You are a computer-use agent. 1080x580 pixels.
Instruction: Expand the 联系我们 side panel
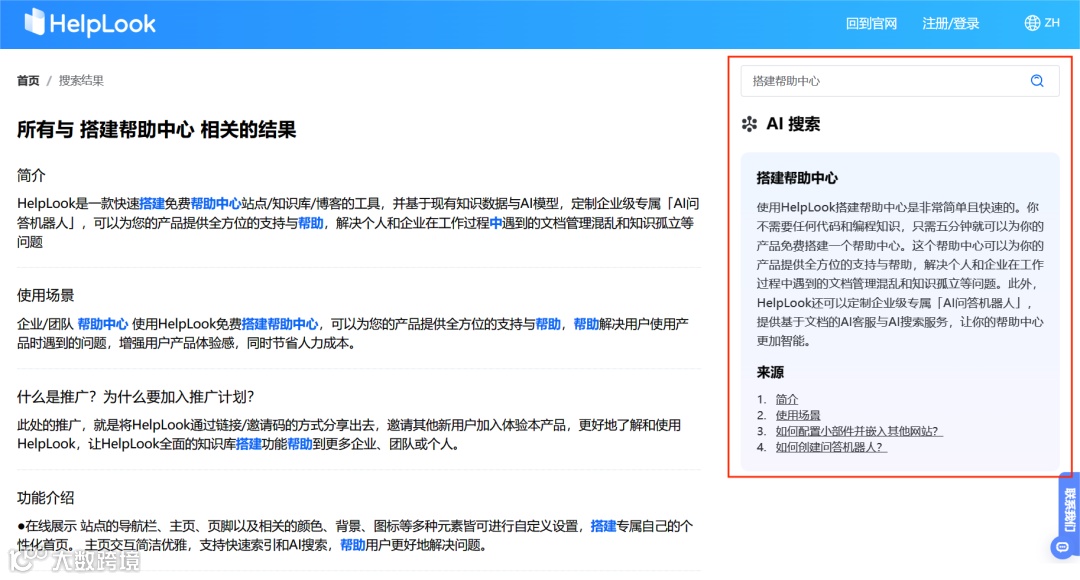point(1069,510)
